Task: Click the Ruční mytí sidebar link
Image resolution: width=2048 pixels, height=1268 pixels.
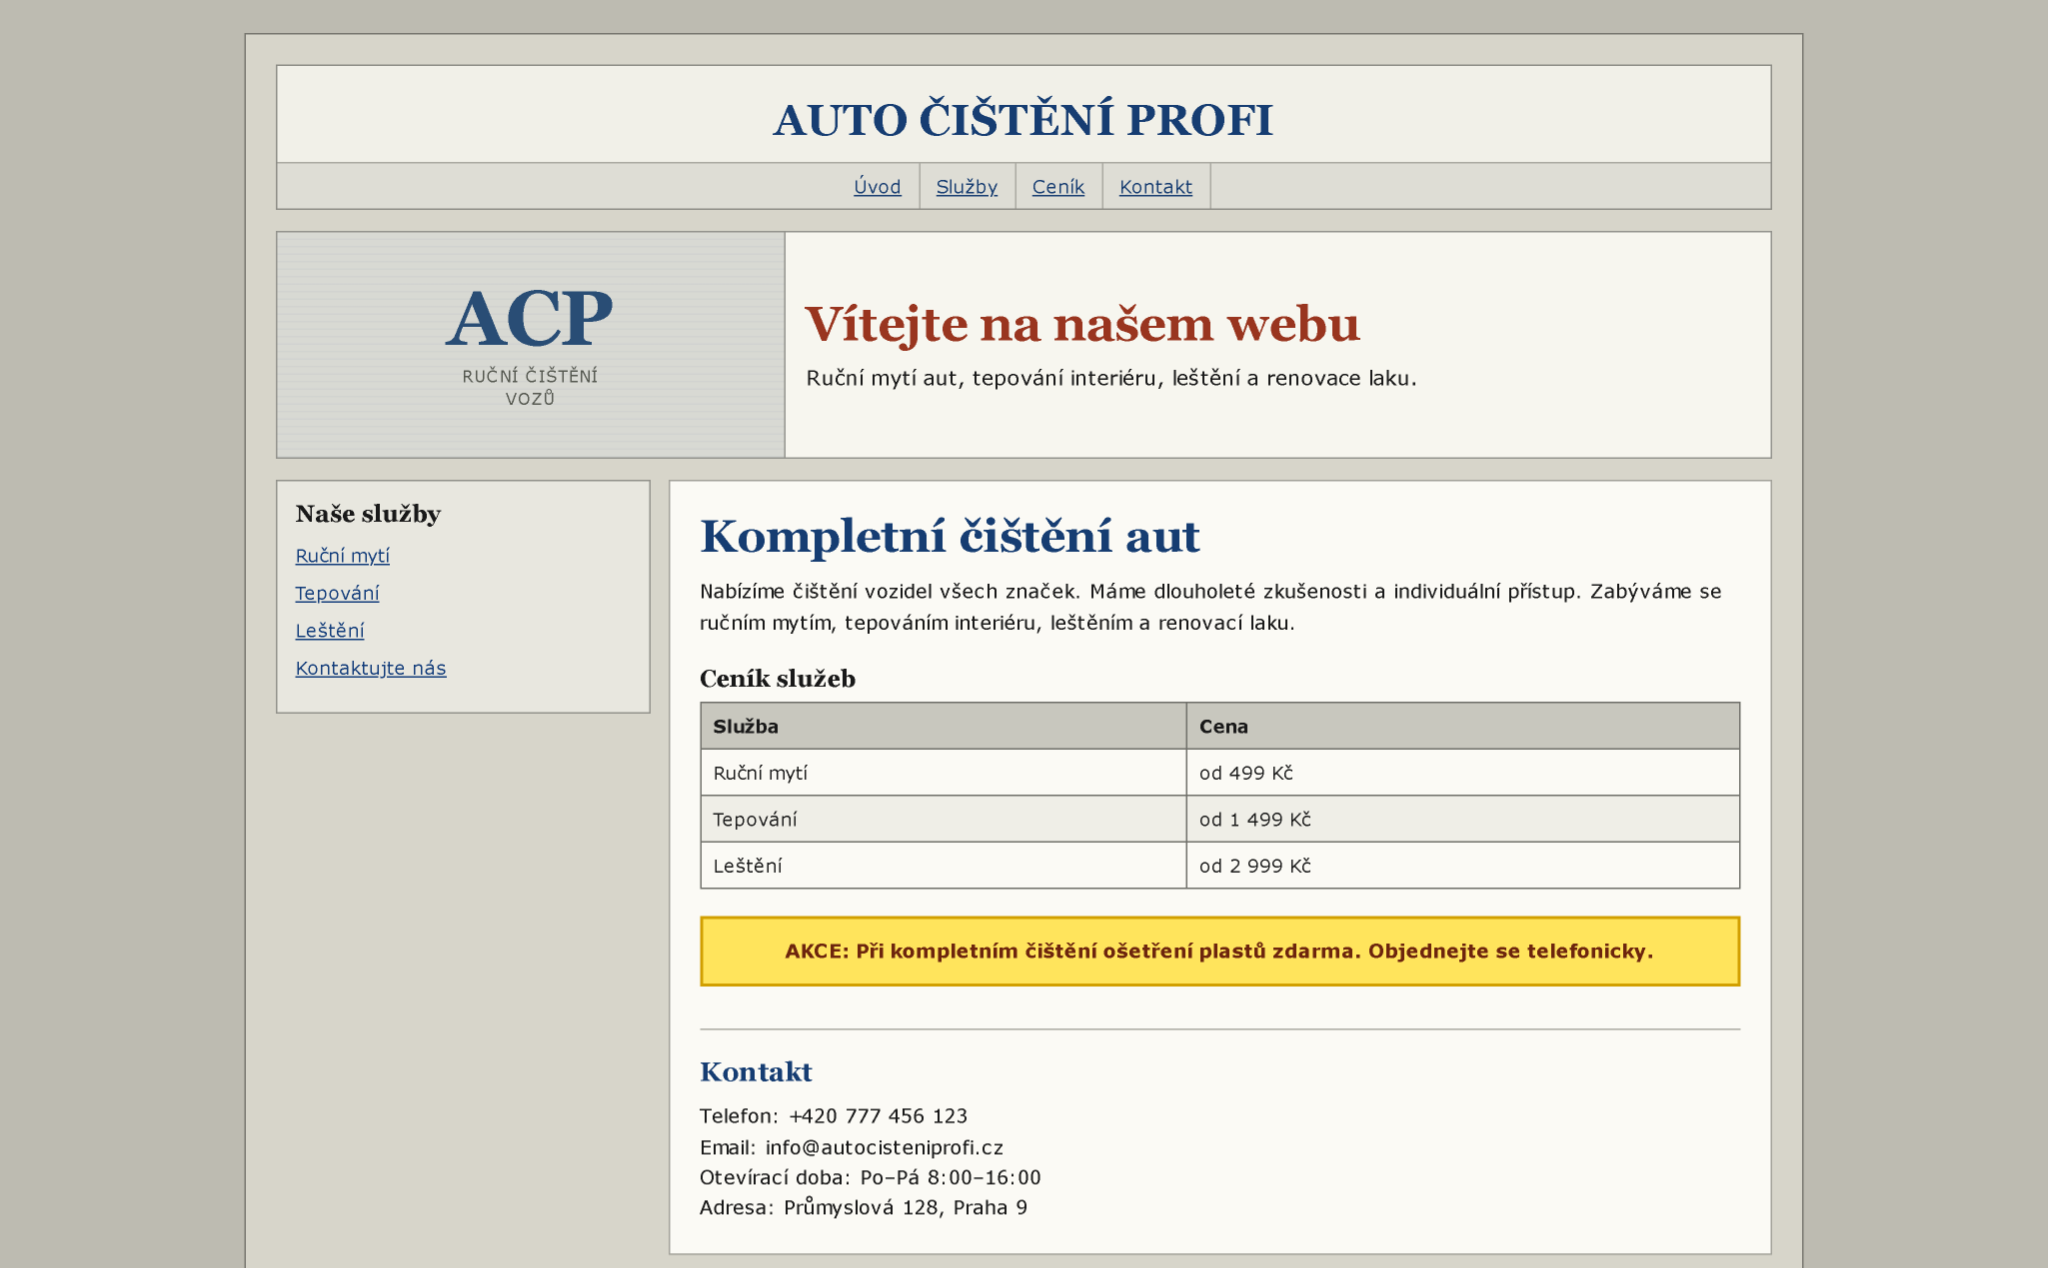Action: click(x=342, y=556)
